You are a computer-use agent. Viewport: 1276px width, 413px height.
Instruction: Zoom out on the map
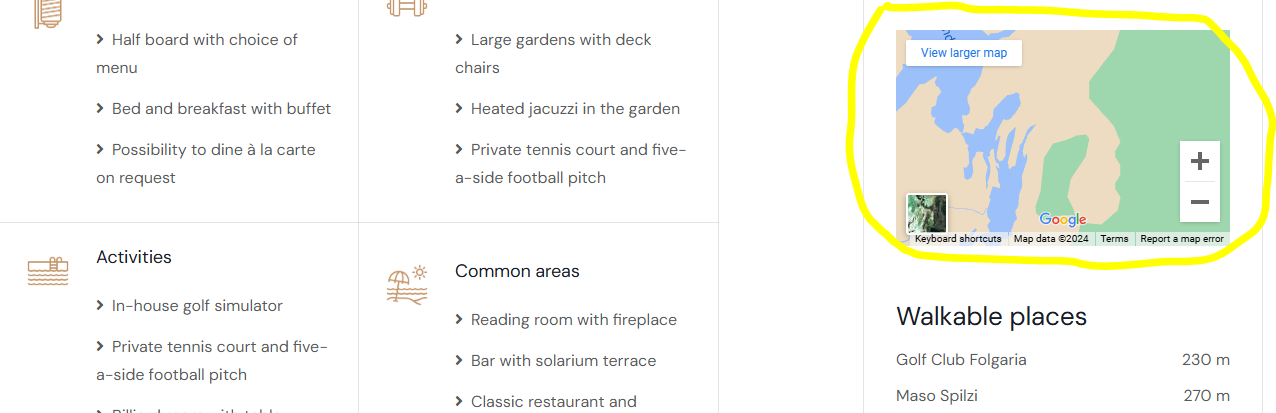click(1200, 202)
